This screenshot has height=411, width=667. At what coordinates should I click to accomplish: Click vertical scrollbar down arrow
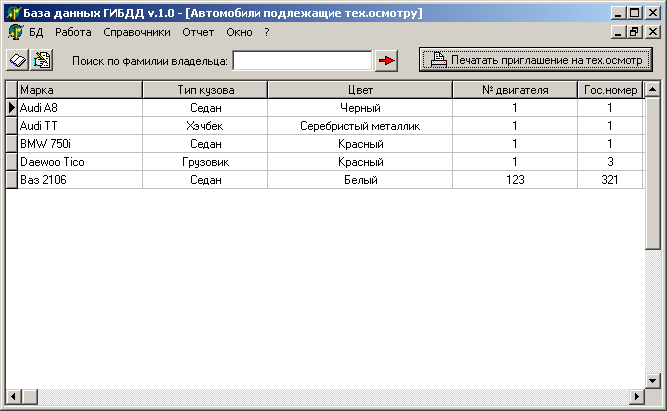pos(652,380)
